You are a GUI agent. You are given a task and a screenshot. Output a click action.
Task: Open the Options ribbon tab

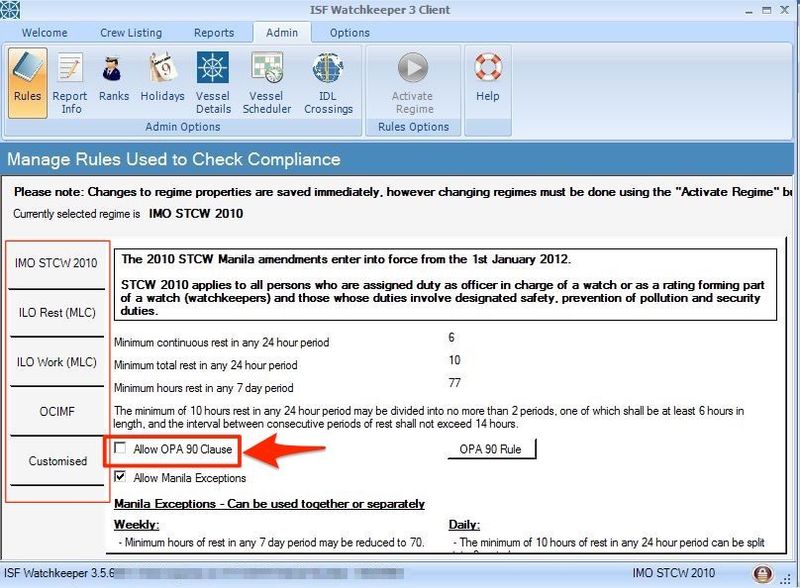(349, 33)
